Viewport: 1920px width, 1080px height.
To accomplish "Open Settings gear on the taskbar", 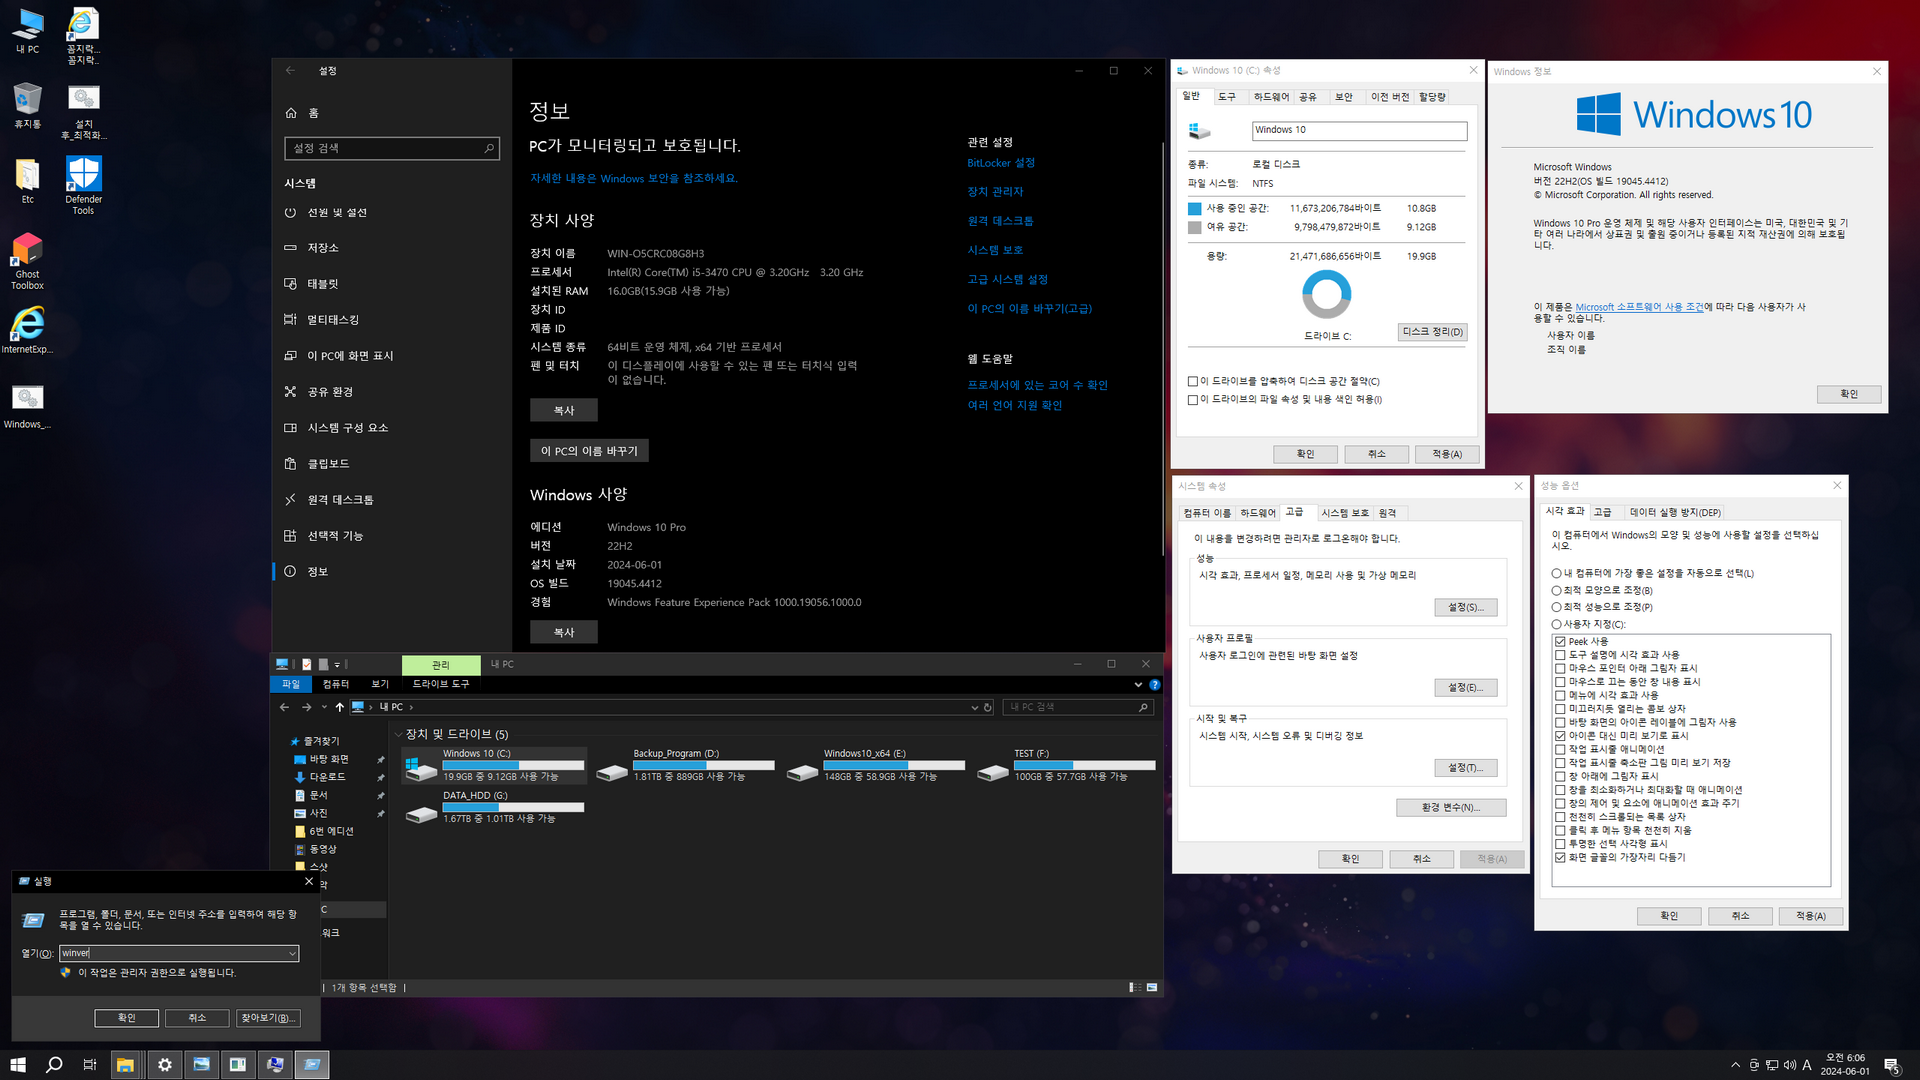I will (x=165, y=1065).
